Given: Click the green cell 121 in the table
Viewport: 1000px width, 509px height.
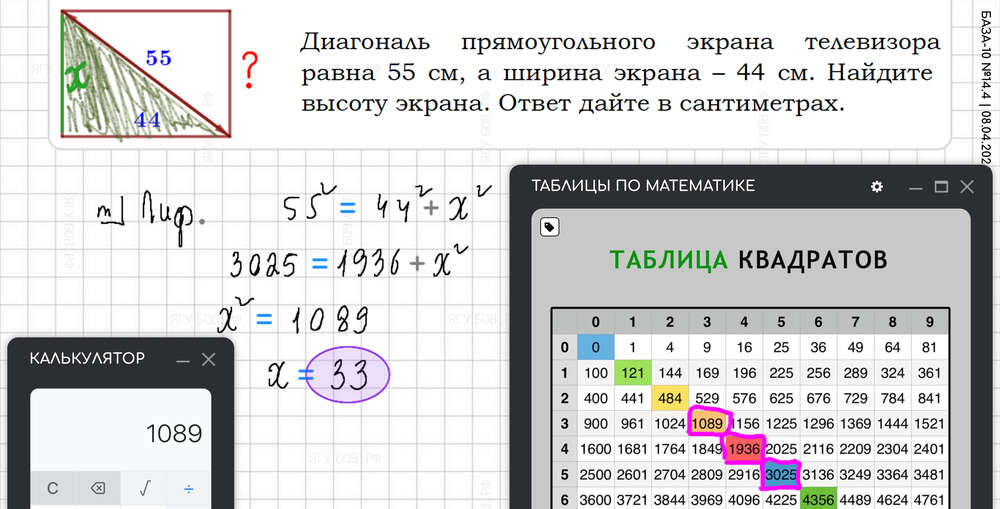Looking at the screenshot, I should (x=632, y=373).
